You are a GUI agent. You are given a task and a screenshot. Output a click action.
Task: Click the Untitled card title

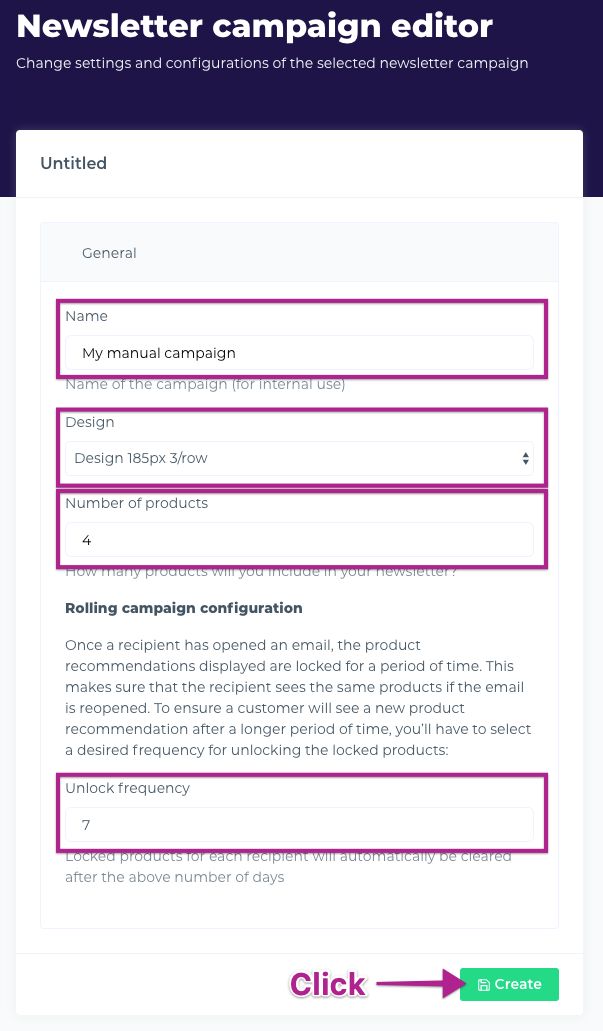click(73, 163)
